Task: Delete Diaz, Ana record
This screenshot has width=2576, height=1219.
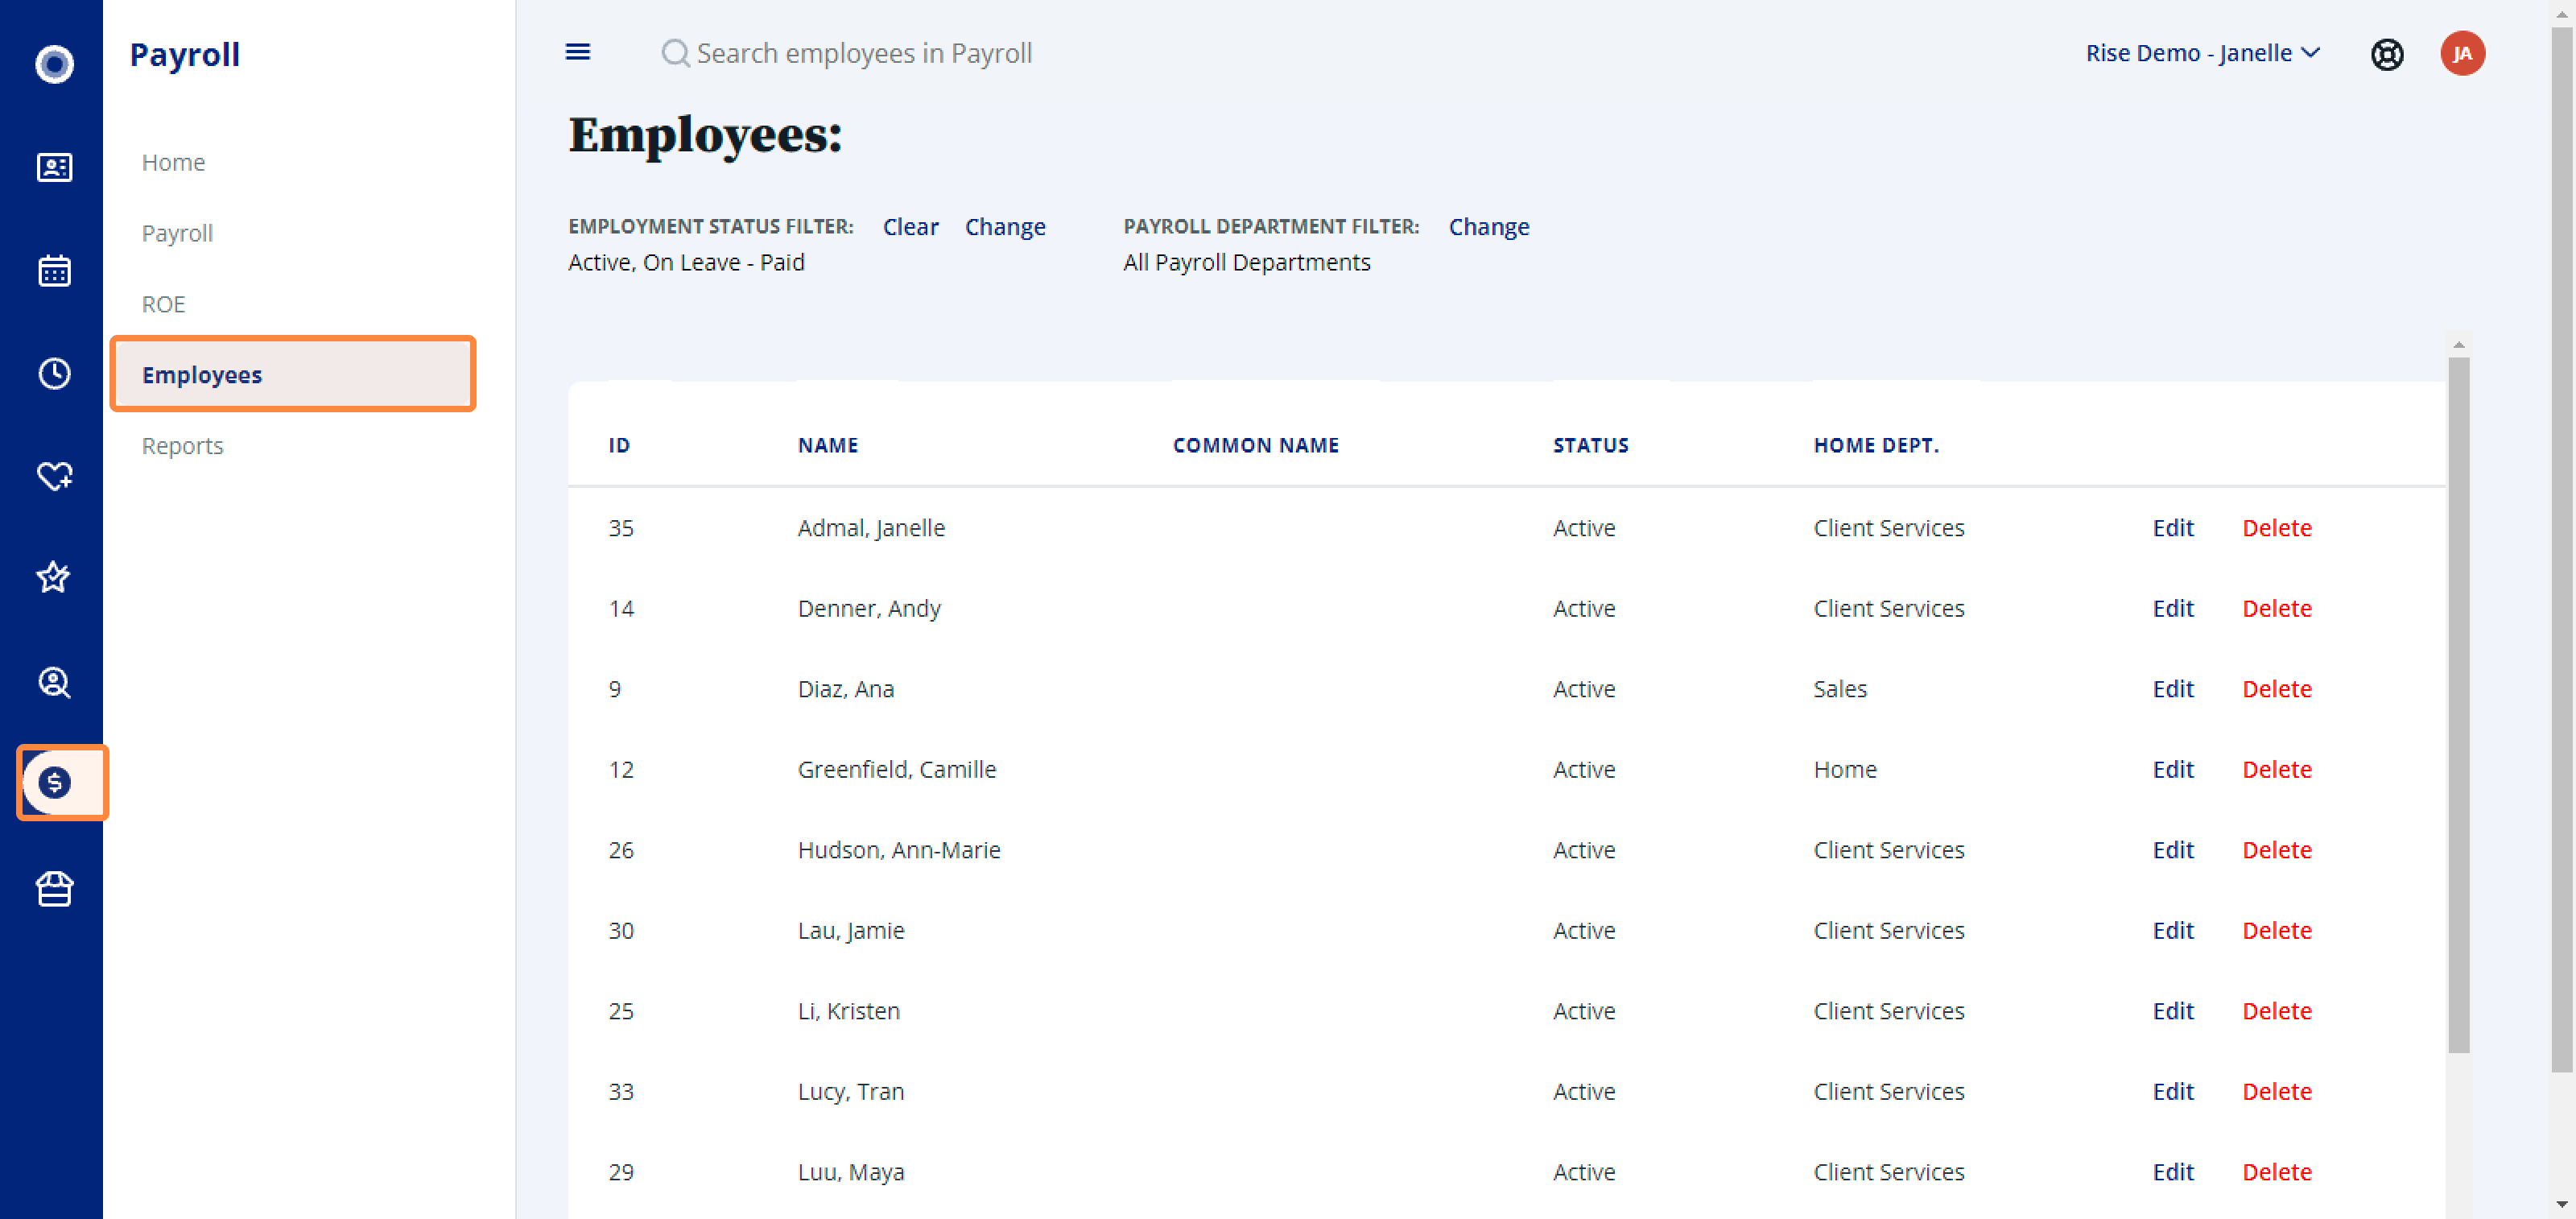Action: (2276, 689)
